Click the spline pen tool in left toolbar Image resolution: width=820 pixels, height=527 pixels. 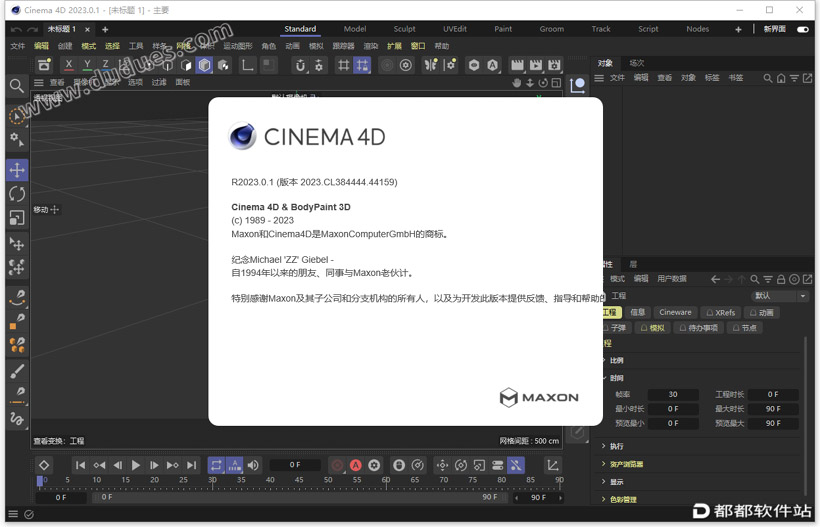[x=17, y=295]
